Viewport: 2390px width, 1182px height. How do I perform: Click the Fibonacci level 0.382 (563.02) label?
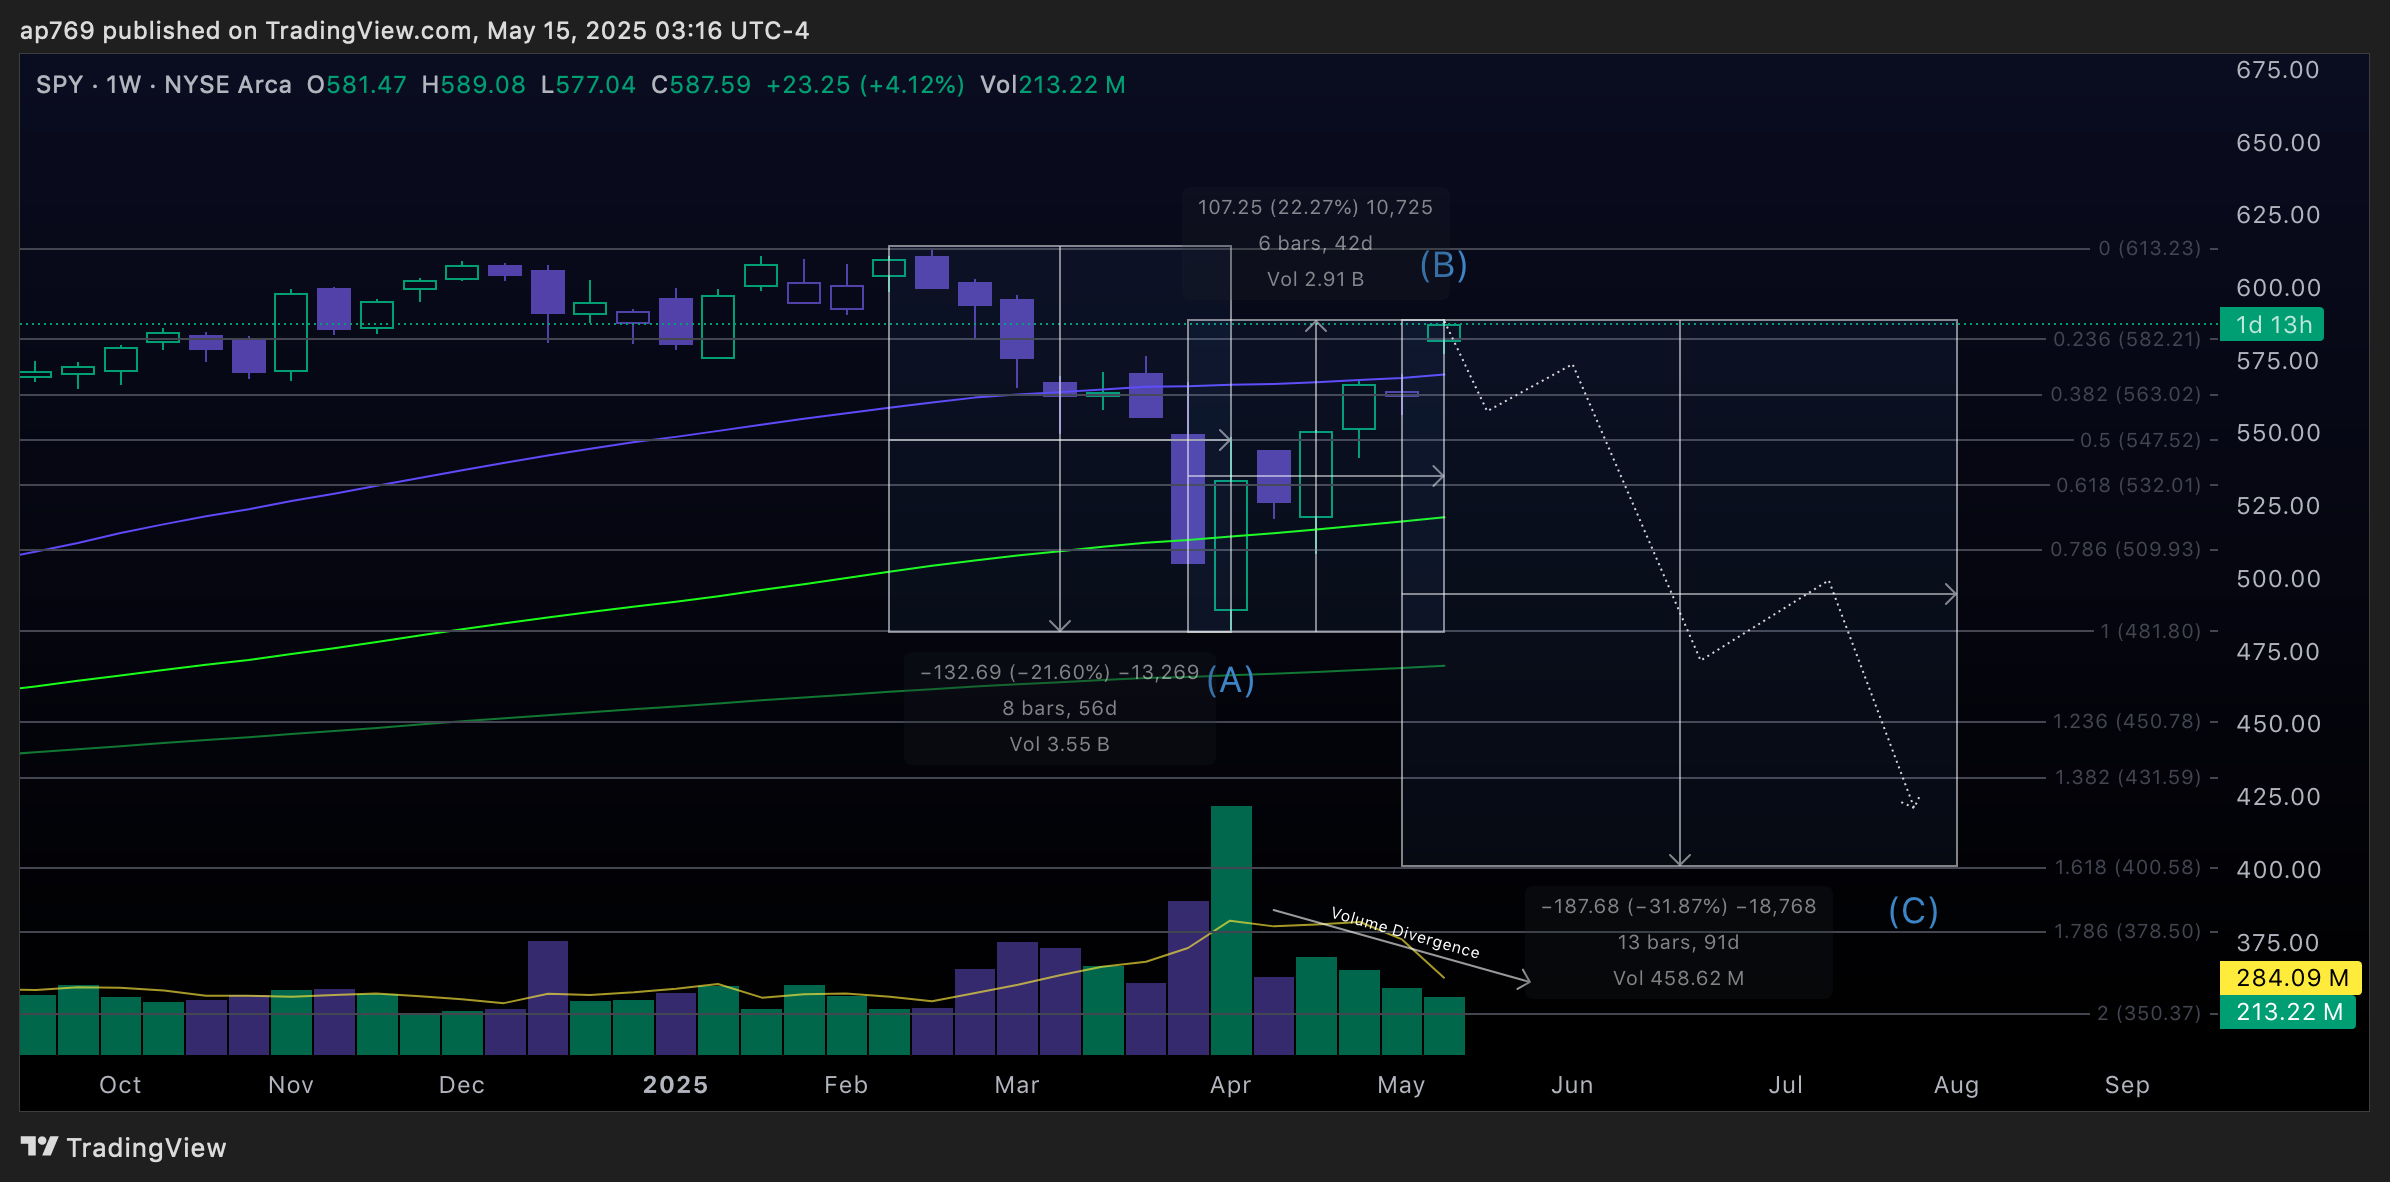(x=2126, y=394)
